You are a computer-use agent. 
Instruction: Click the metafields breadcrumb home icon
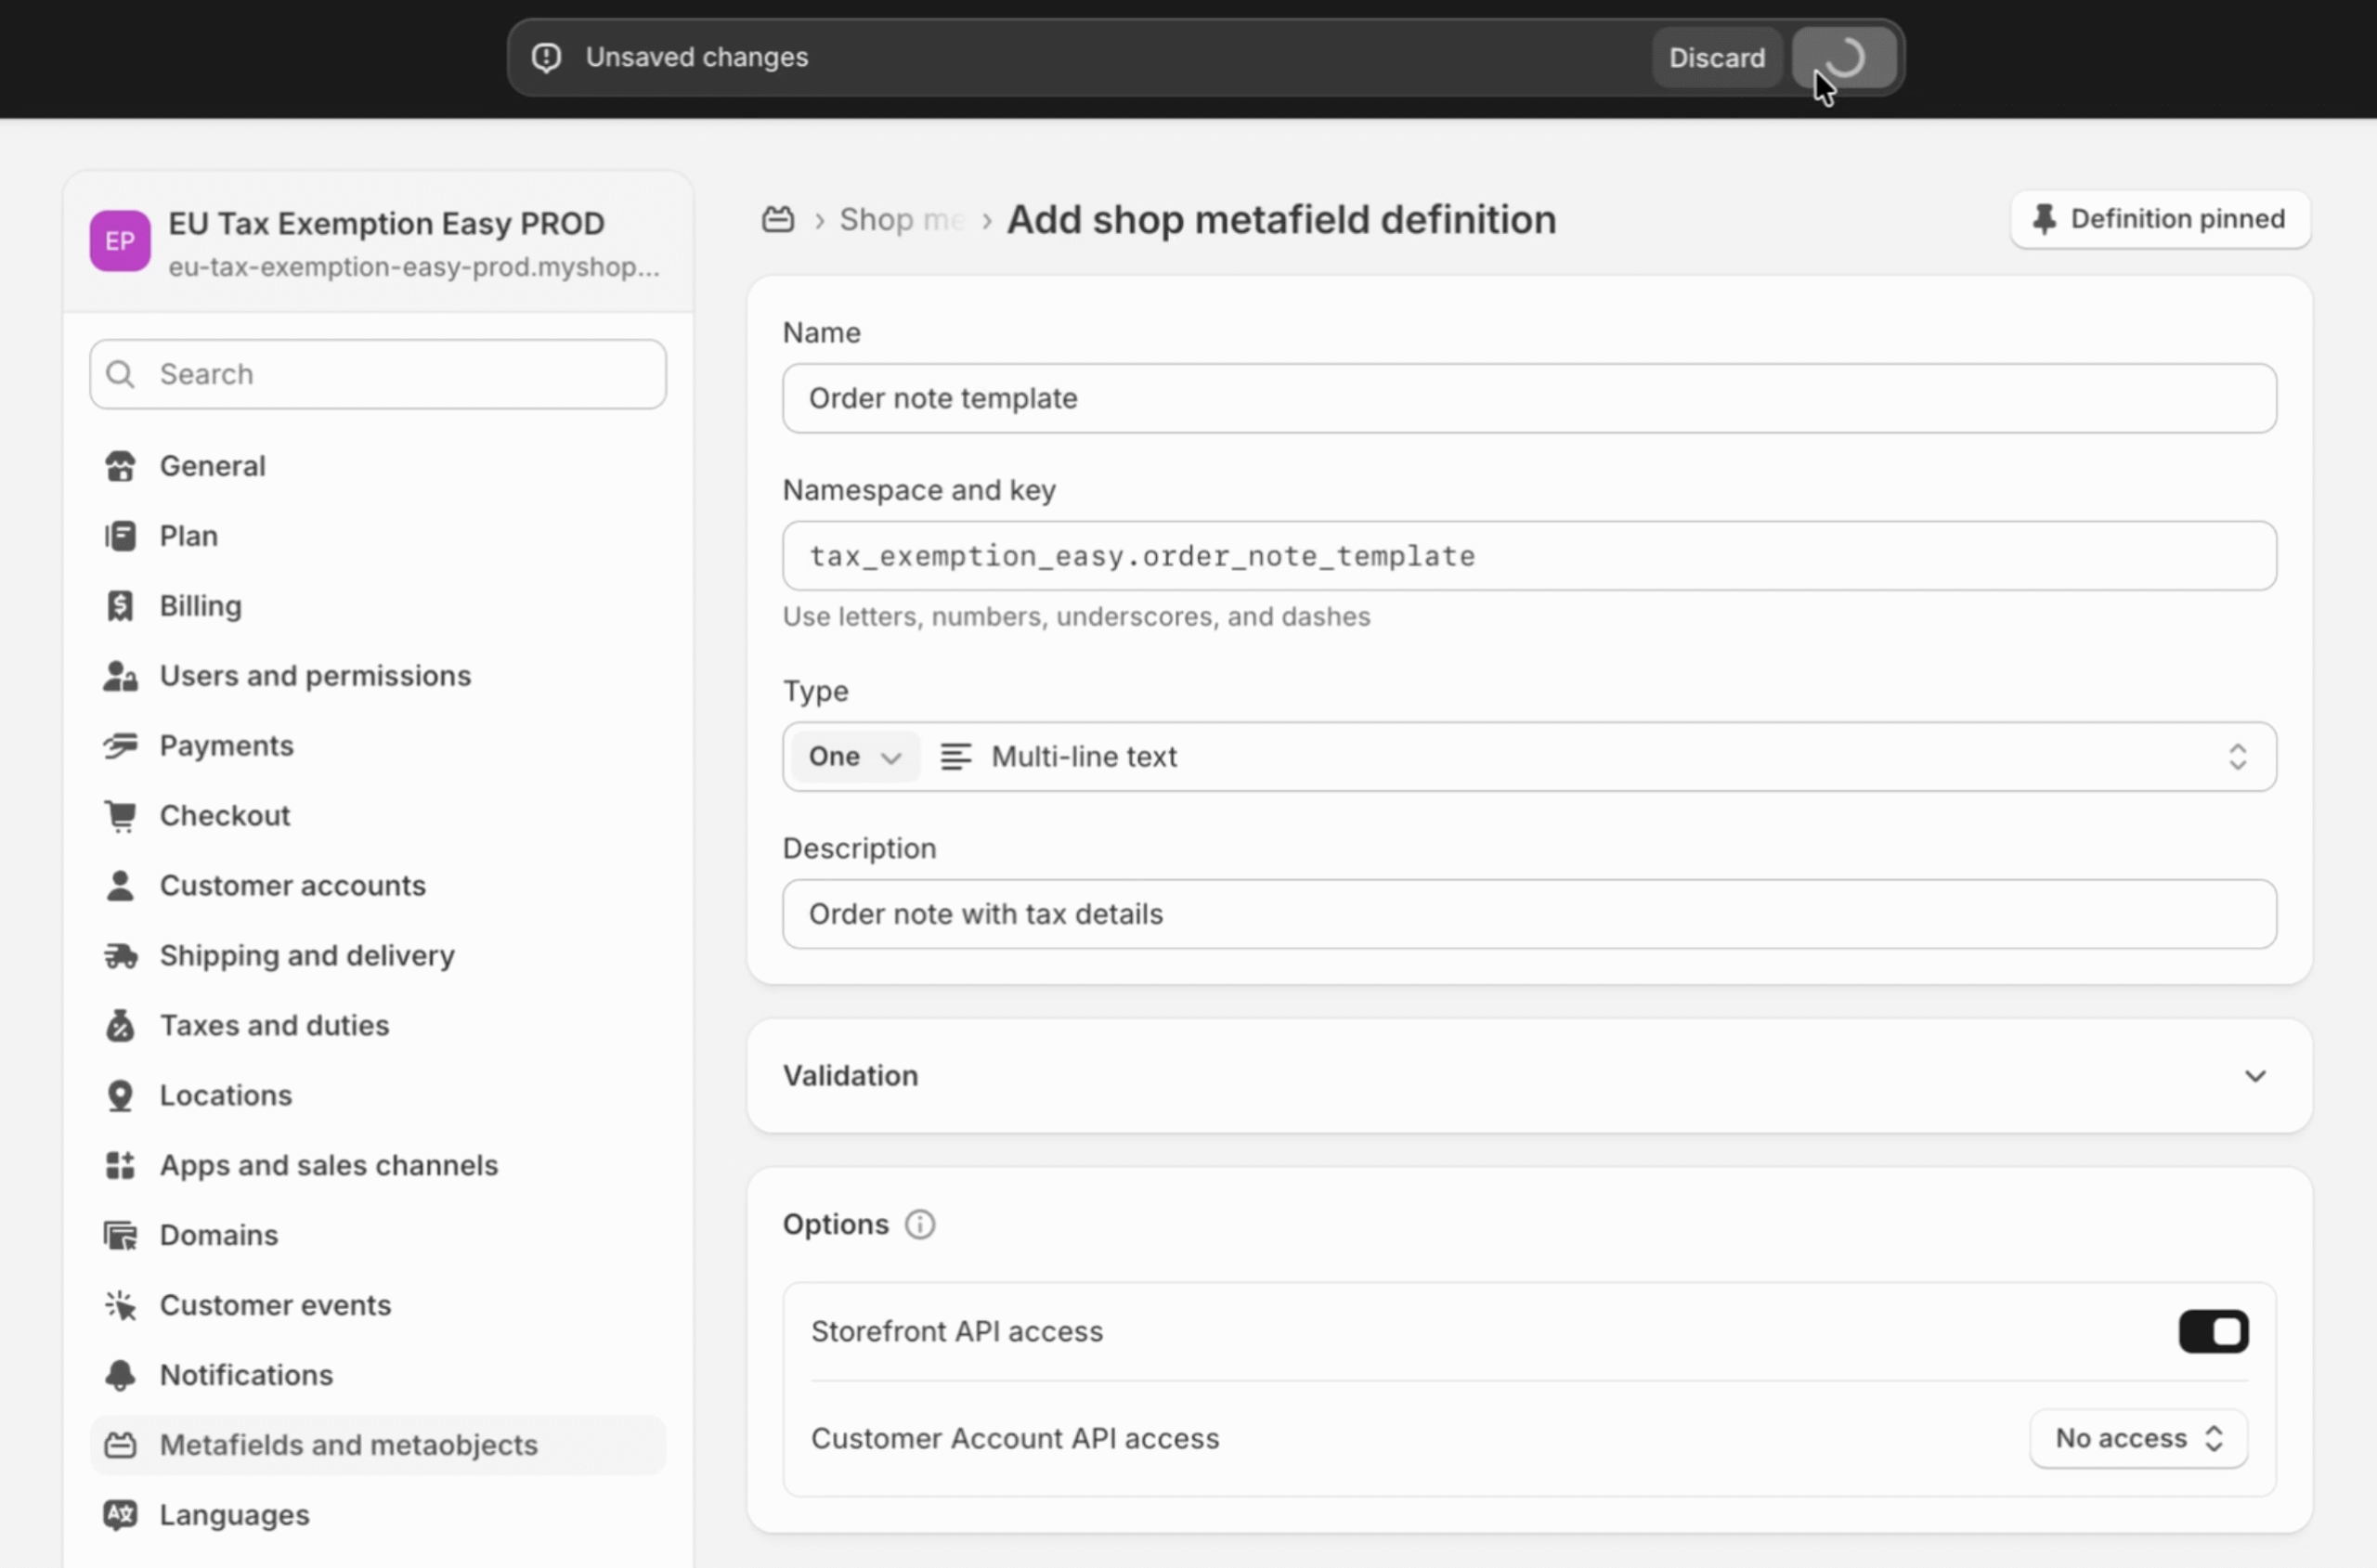pos(778,219)
